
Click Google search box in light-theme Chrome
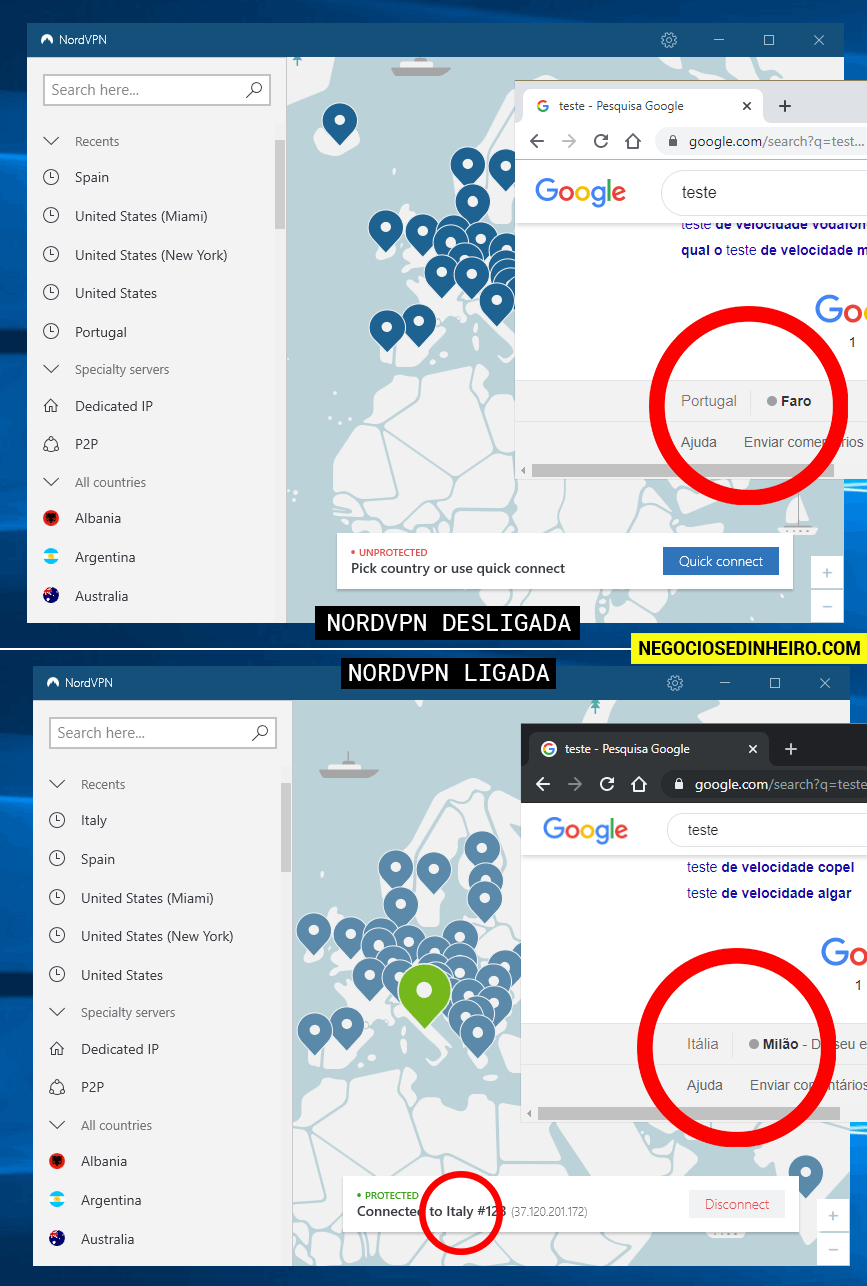pos(763,192)
